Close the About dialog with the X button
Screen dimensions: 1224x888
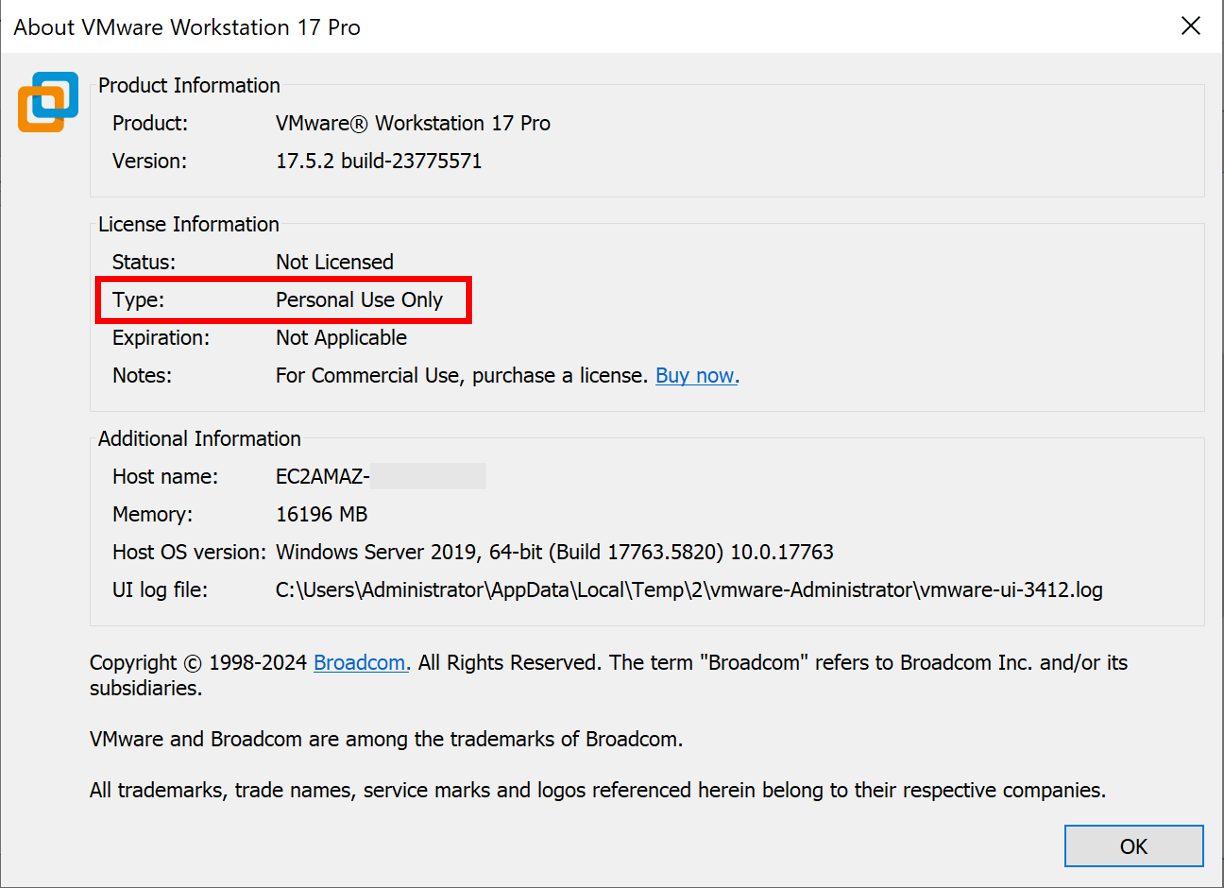1190,25
